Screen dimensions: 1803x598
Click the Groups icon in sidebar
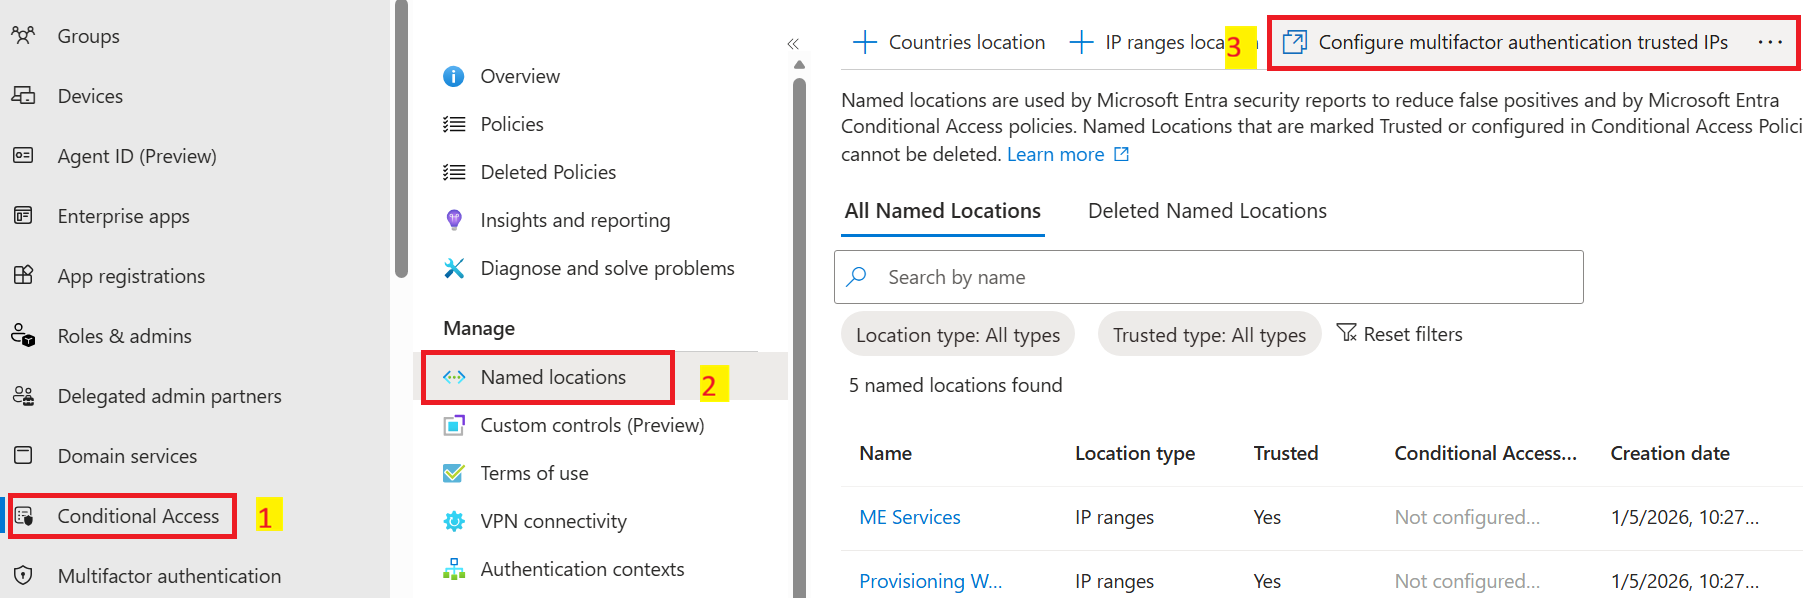(x=23, y=36)
